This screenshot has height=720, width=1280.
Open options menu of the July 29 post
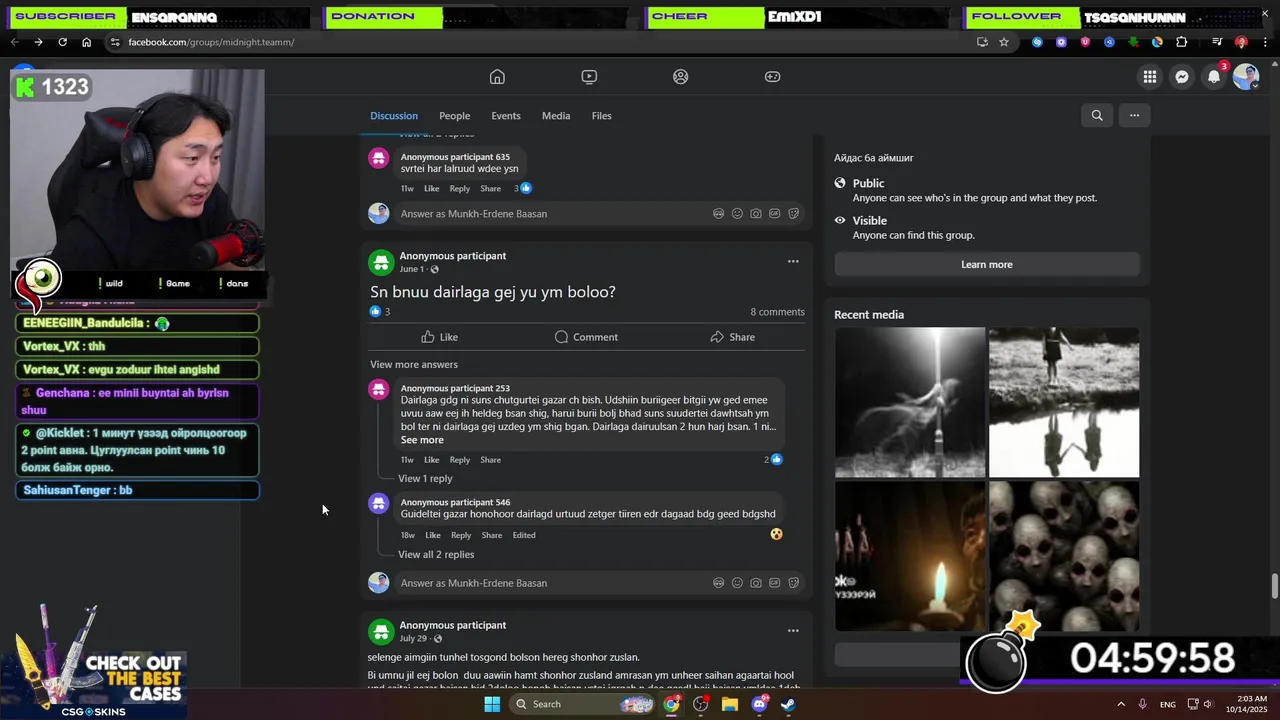[793, 631]
